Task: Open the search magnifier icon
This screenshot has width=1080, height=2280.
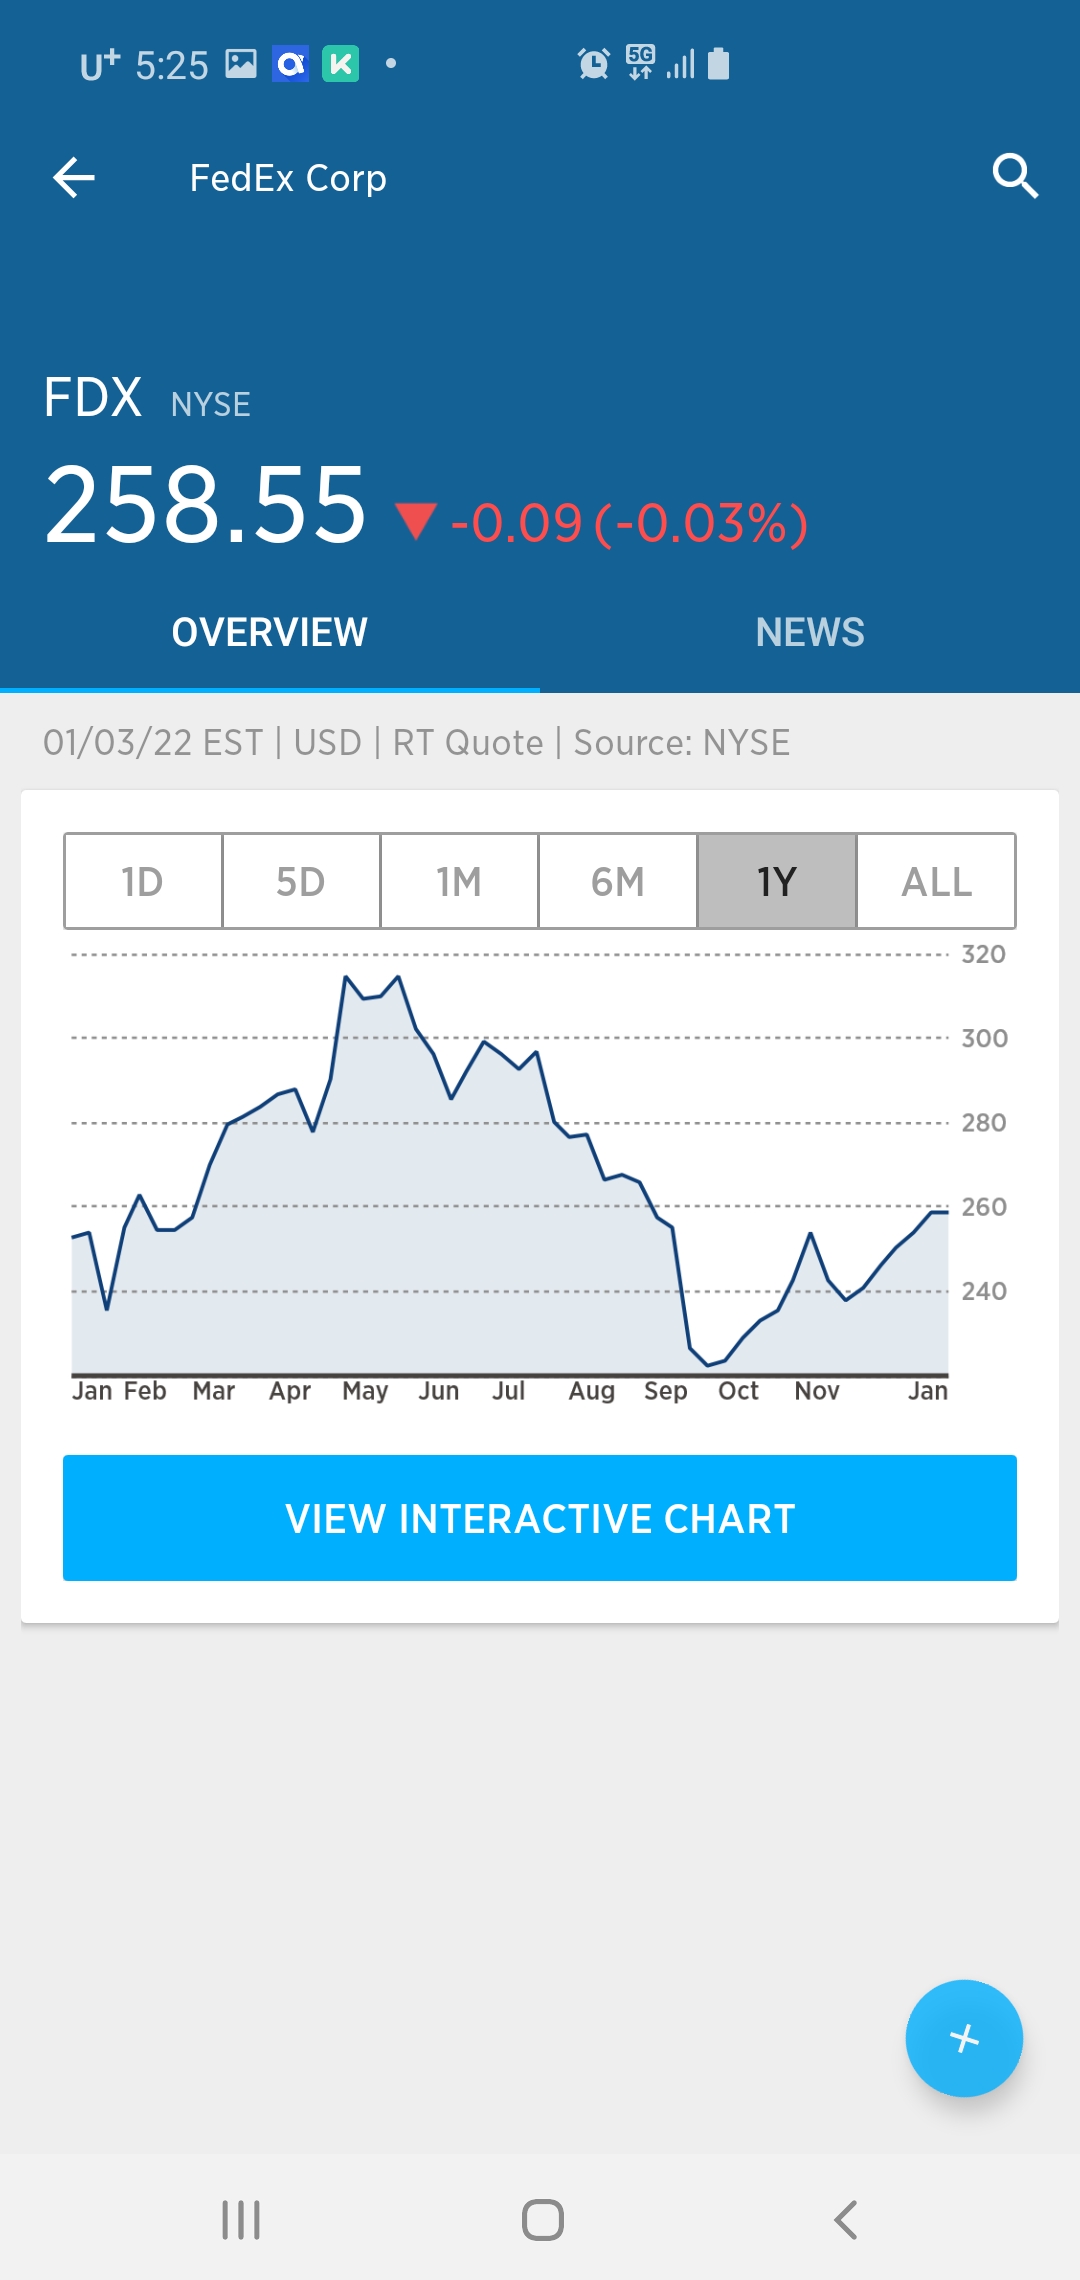Action: (1015, 177)
